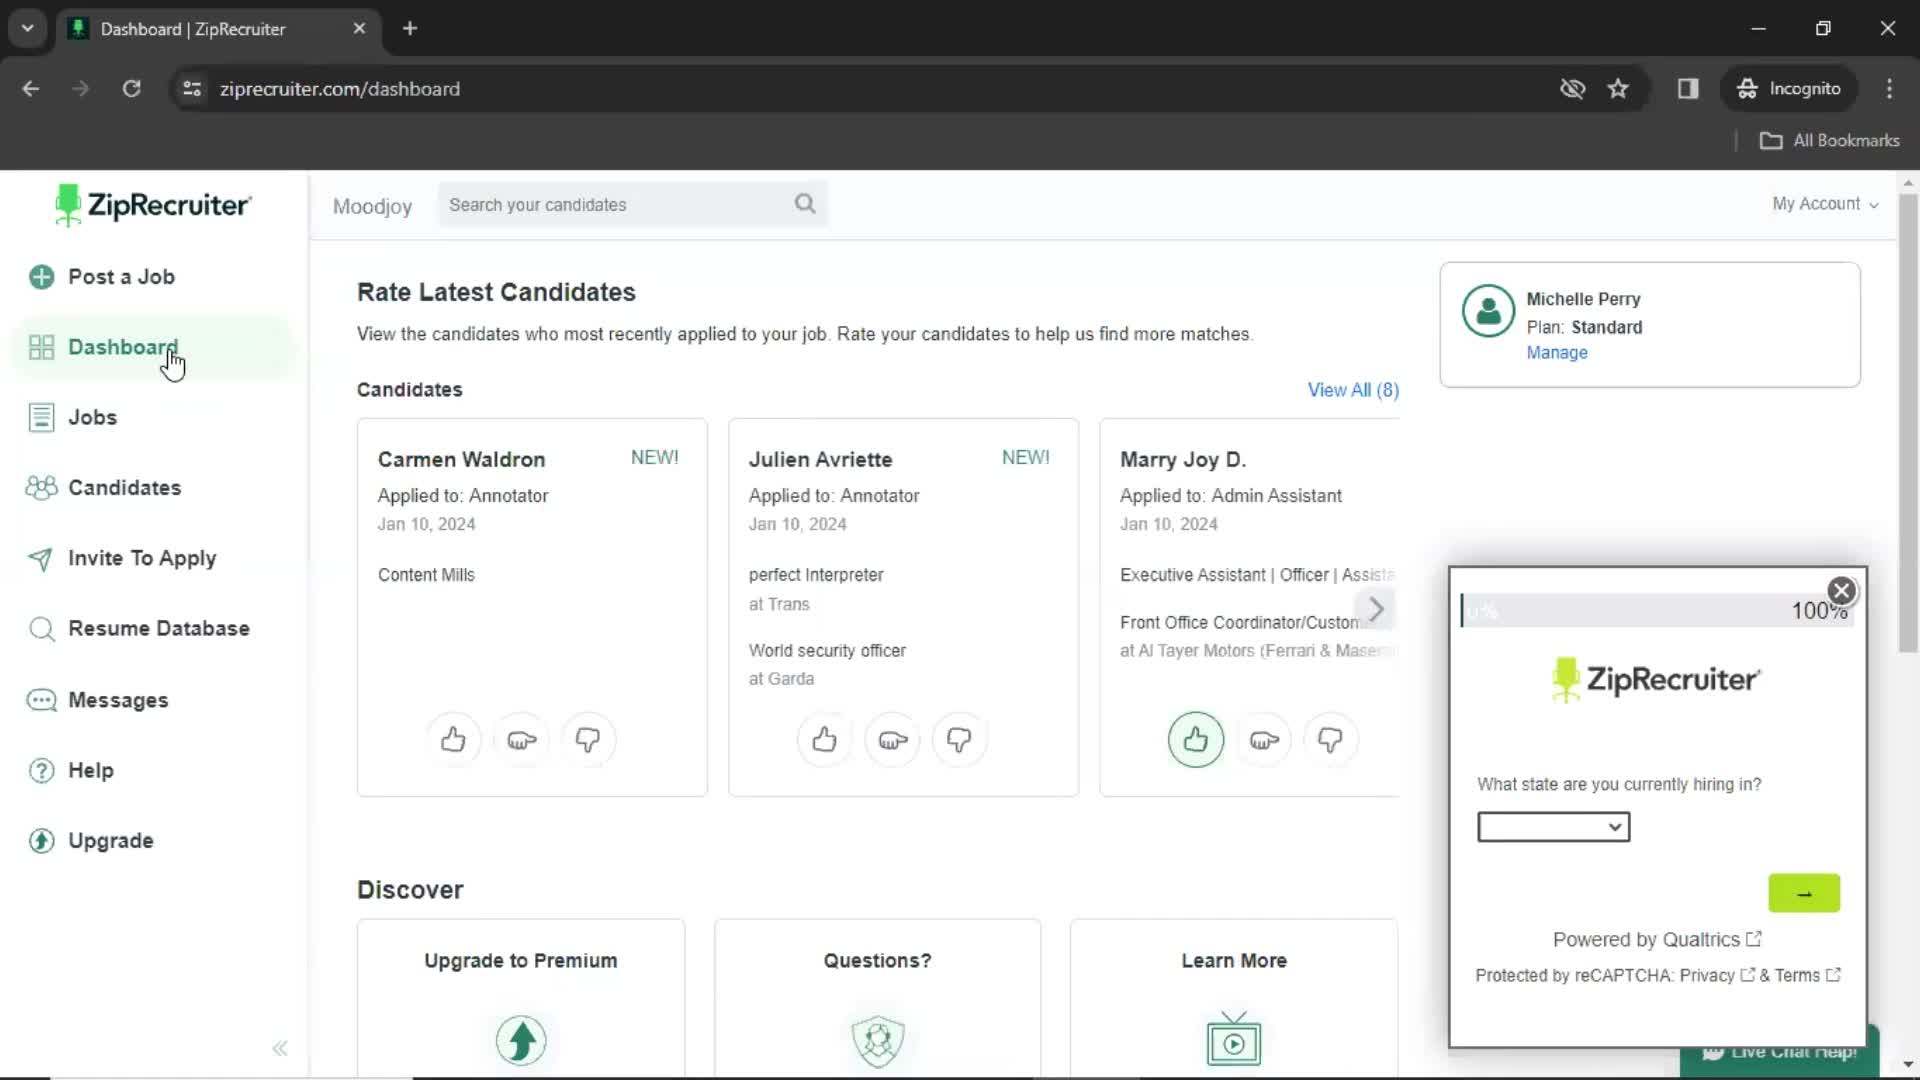View site information icon
The image size is (1920, 1080).
(x=192, y=89)
